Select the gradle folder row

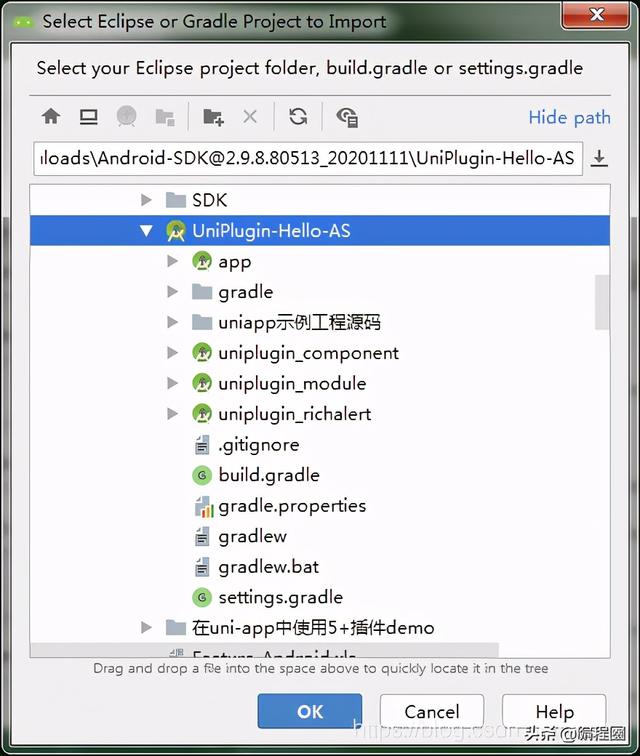click(320, 291)
